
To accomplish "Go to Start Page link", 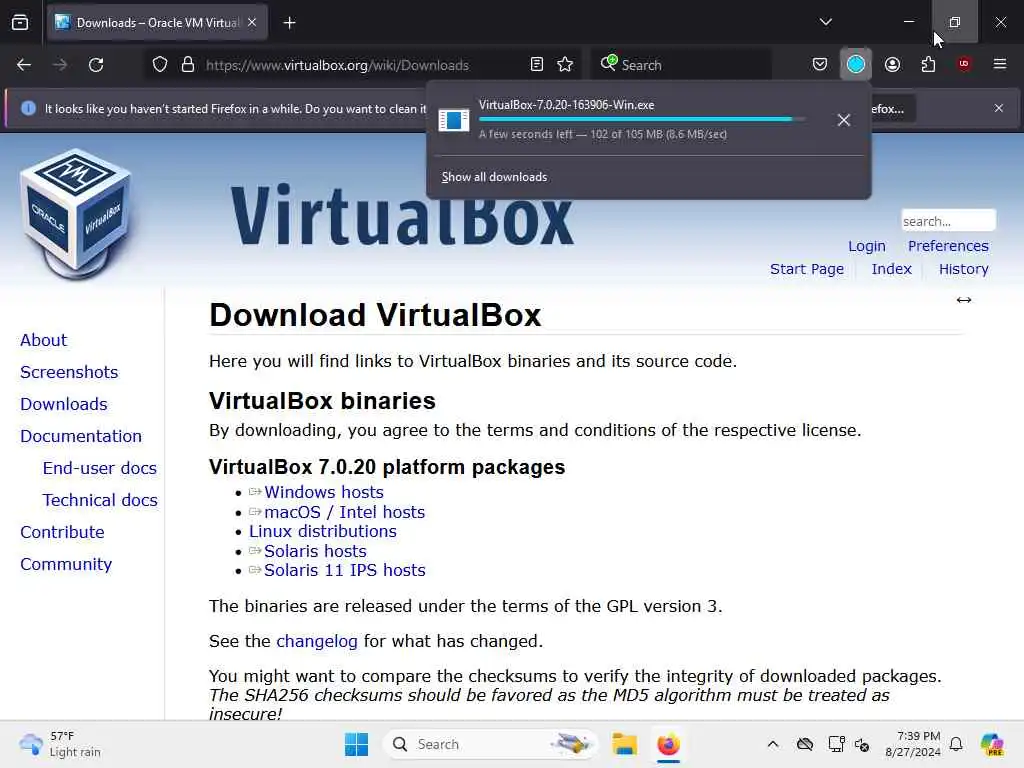I will point(807,269).
